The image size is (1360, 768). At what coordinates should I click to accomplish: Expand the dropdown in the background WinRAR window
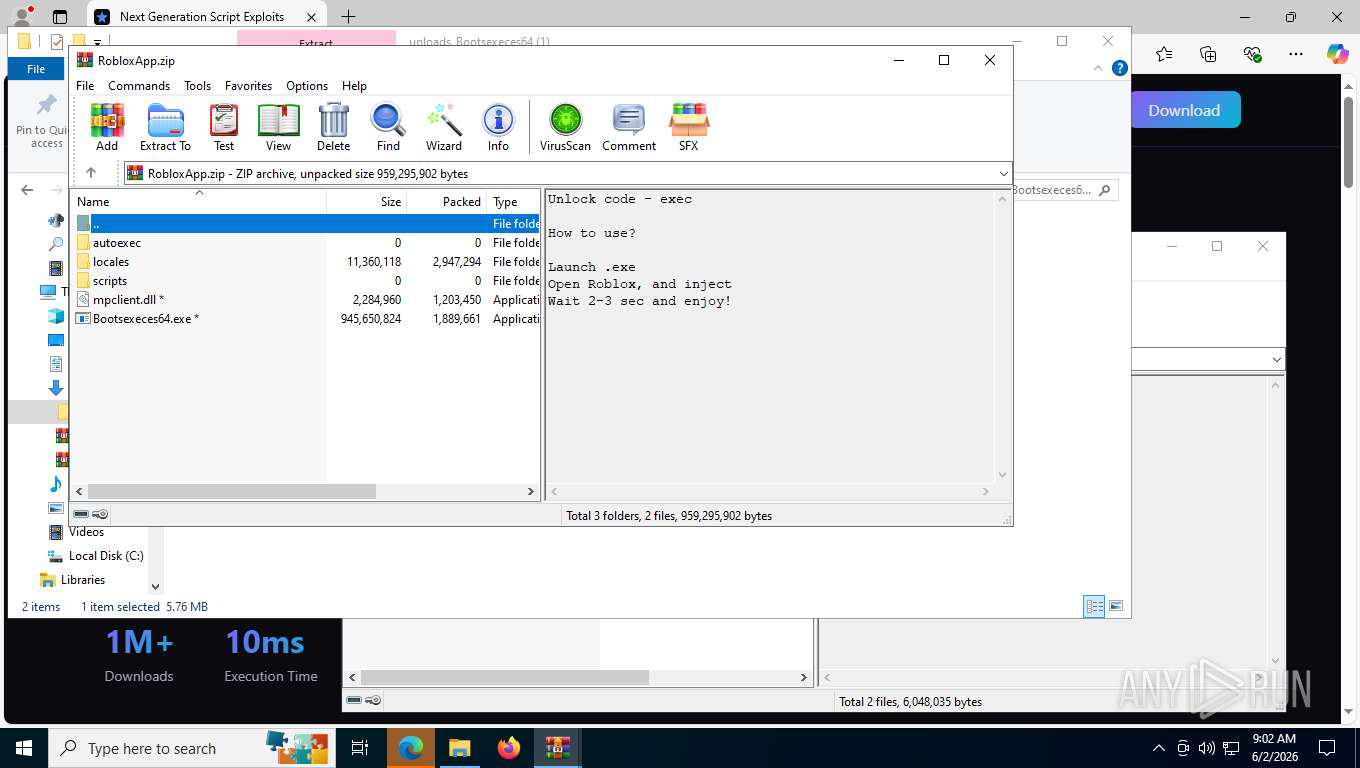tap(1276, 359)
